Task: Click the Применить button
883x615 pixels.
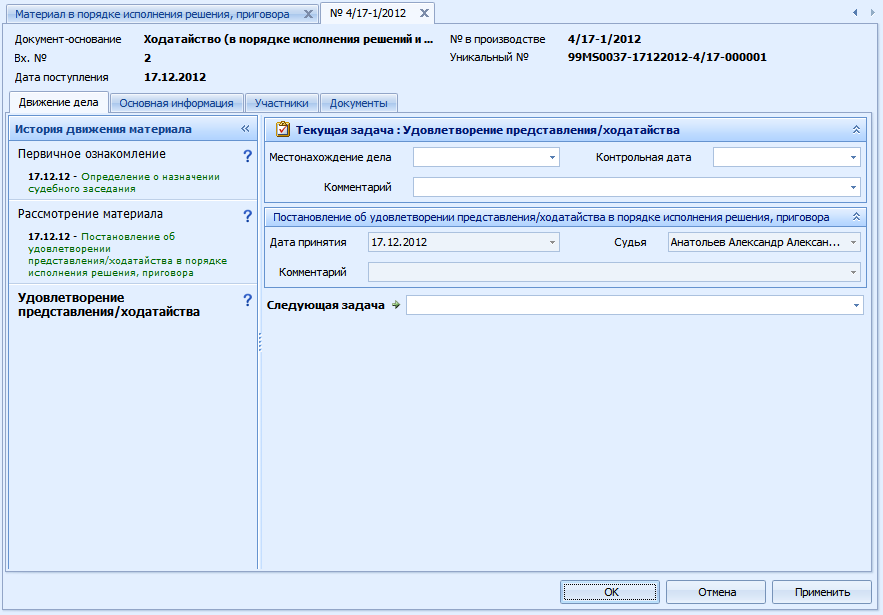Action: coord(822,592)
